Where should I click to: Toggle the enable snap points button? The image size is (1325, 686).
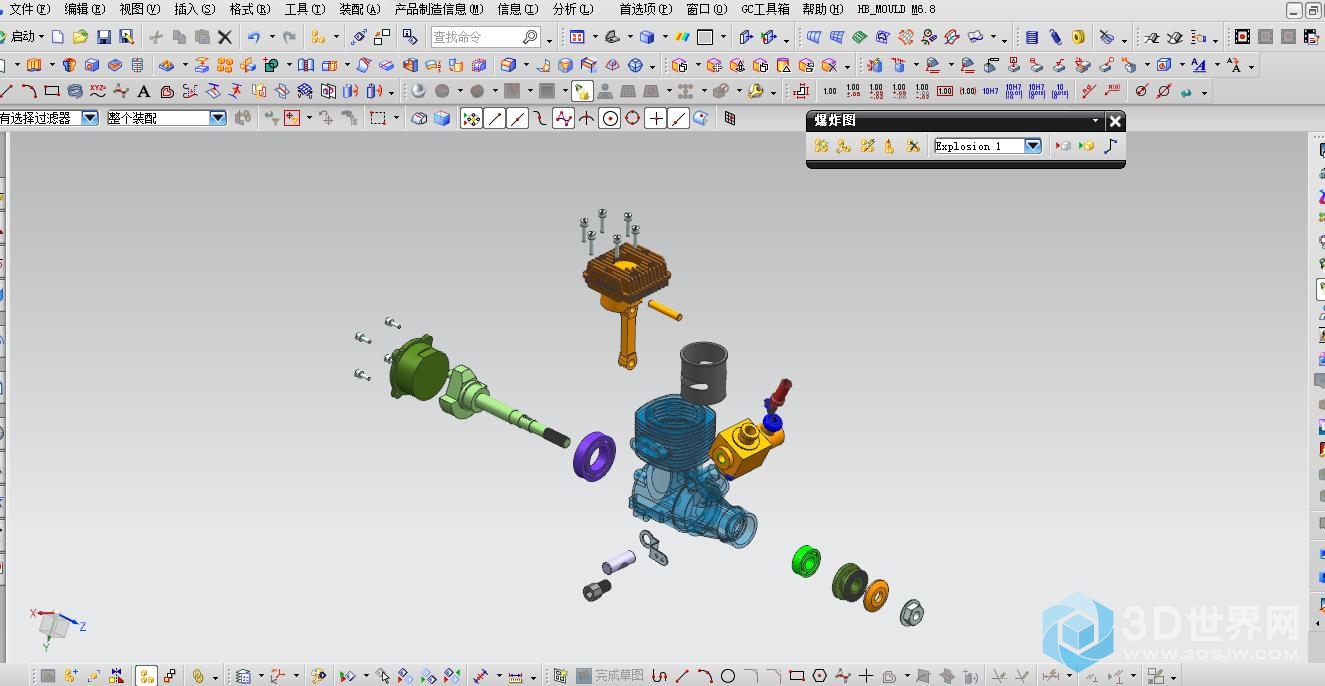point(471,118)
